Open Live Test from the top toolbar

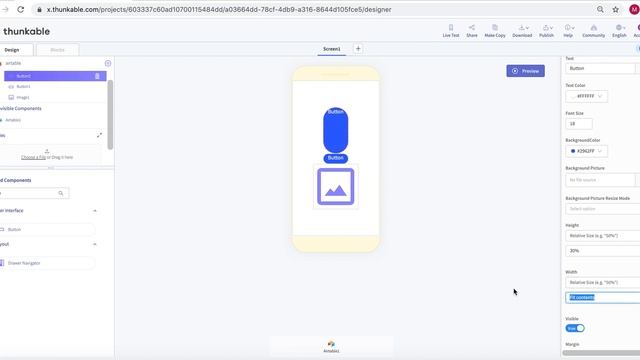[451, 31]
